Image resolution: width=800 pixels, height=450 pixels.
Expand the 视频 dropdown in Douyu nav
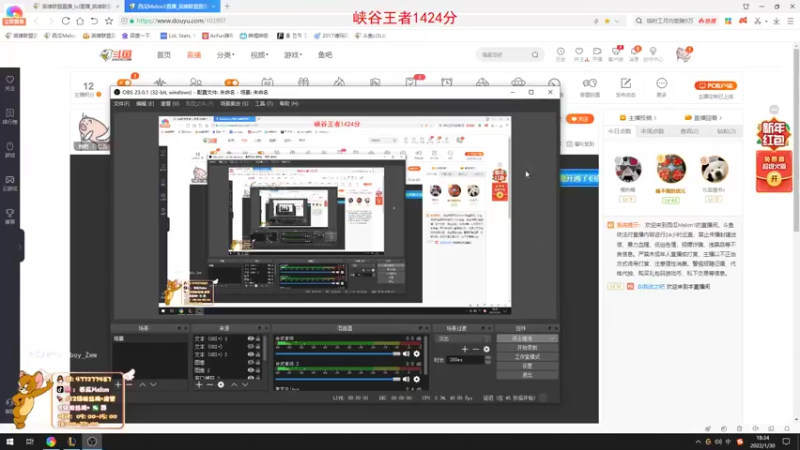pos(259,55)
